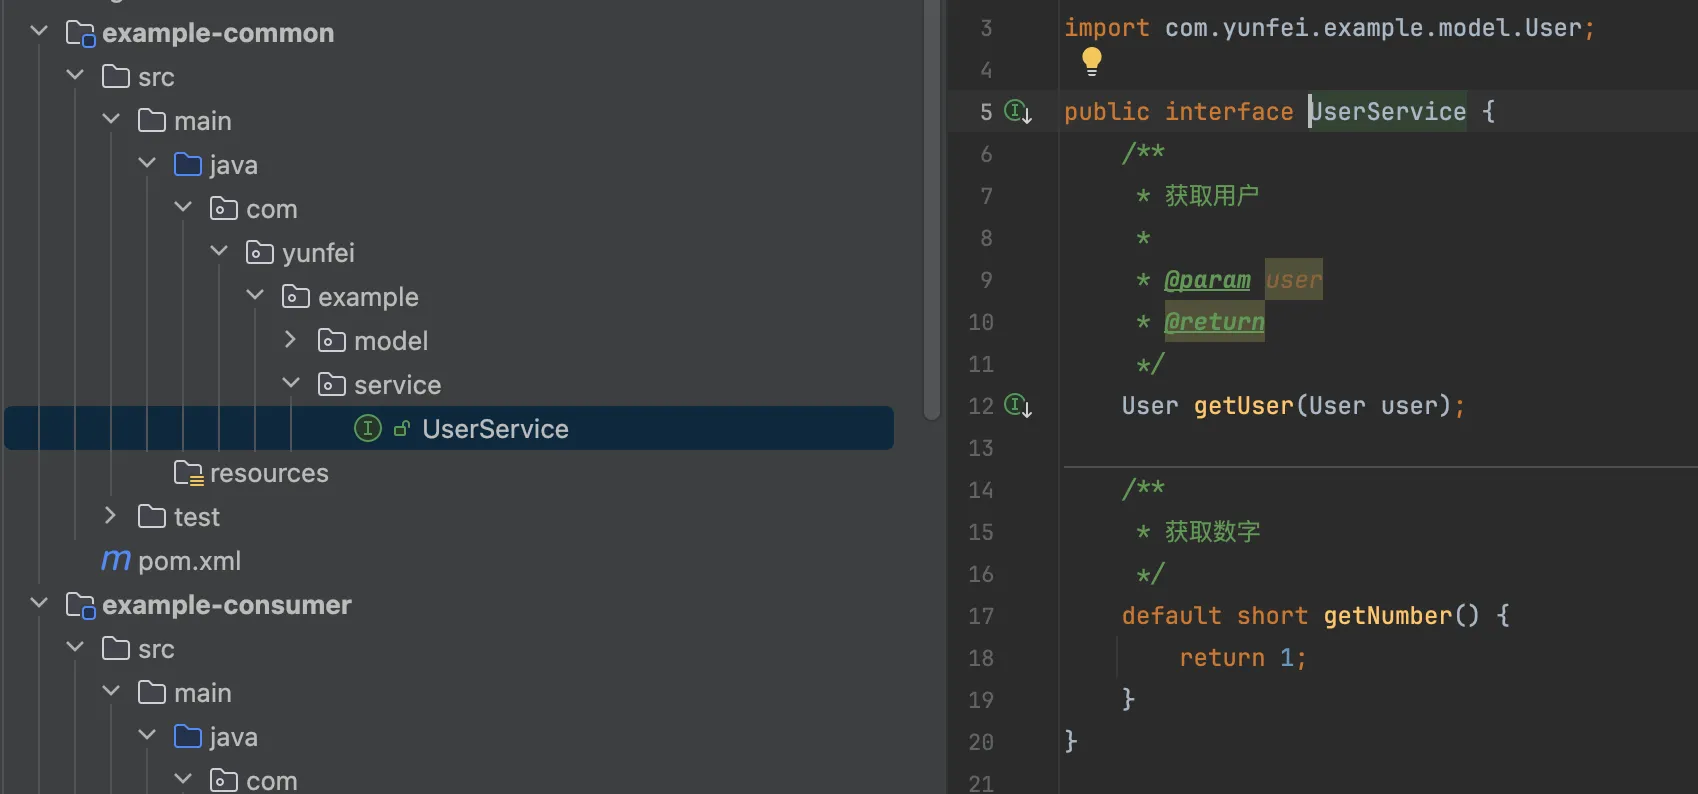The image size is (1698, 794).
Task: Click the java source folder icon under example-common
Action: point(188,165)
